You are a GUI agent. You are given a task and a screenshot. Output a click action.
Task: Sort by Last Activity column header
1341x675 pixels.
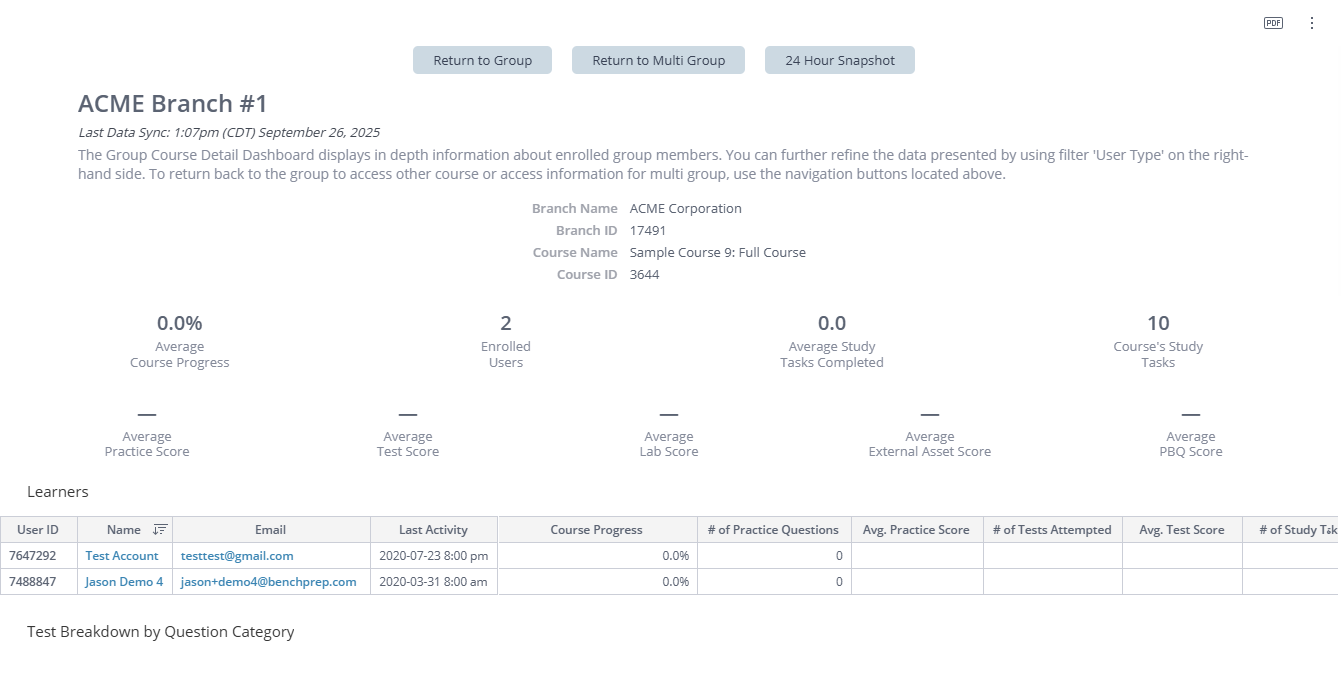click(433, 530)
